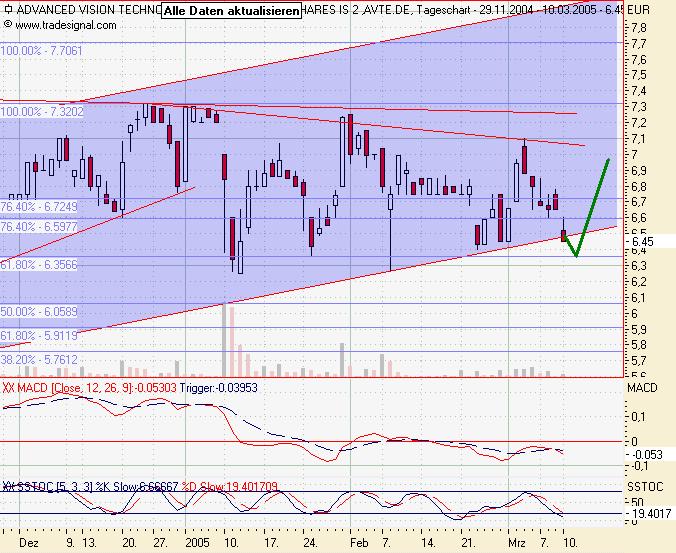Viewport: 676px width, 553px height.
Task: Select the green V-shaped forecast line
Action: (586, 207)
